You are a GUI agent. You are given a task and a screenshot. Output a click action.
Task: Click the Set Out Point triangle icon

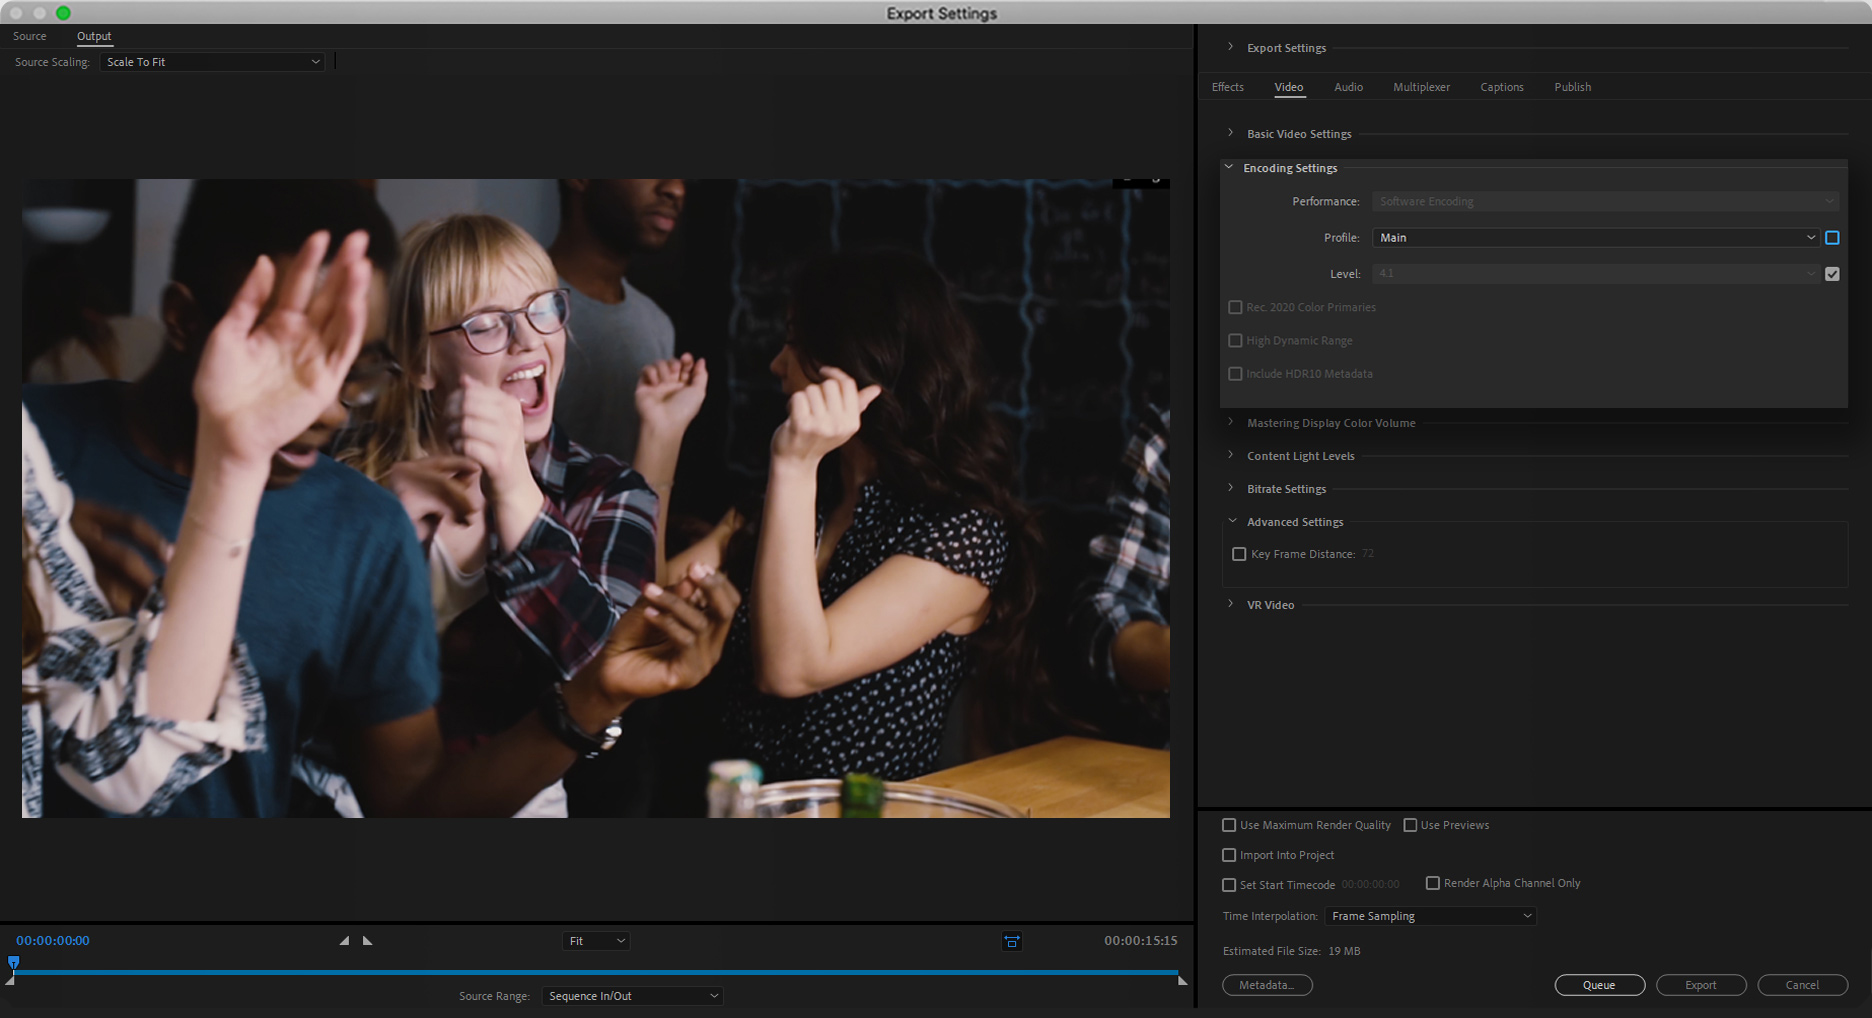[x=368, y=941]
